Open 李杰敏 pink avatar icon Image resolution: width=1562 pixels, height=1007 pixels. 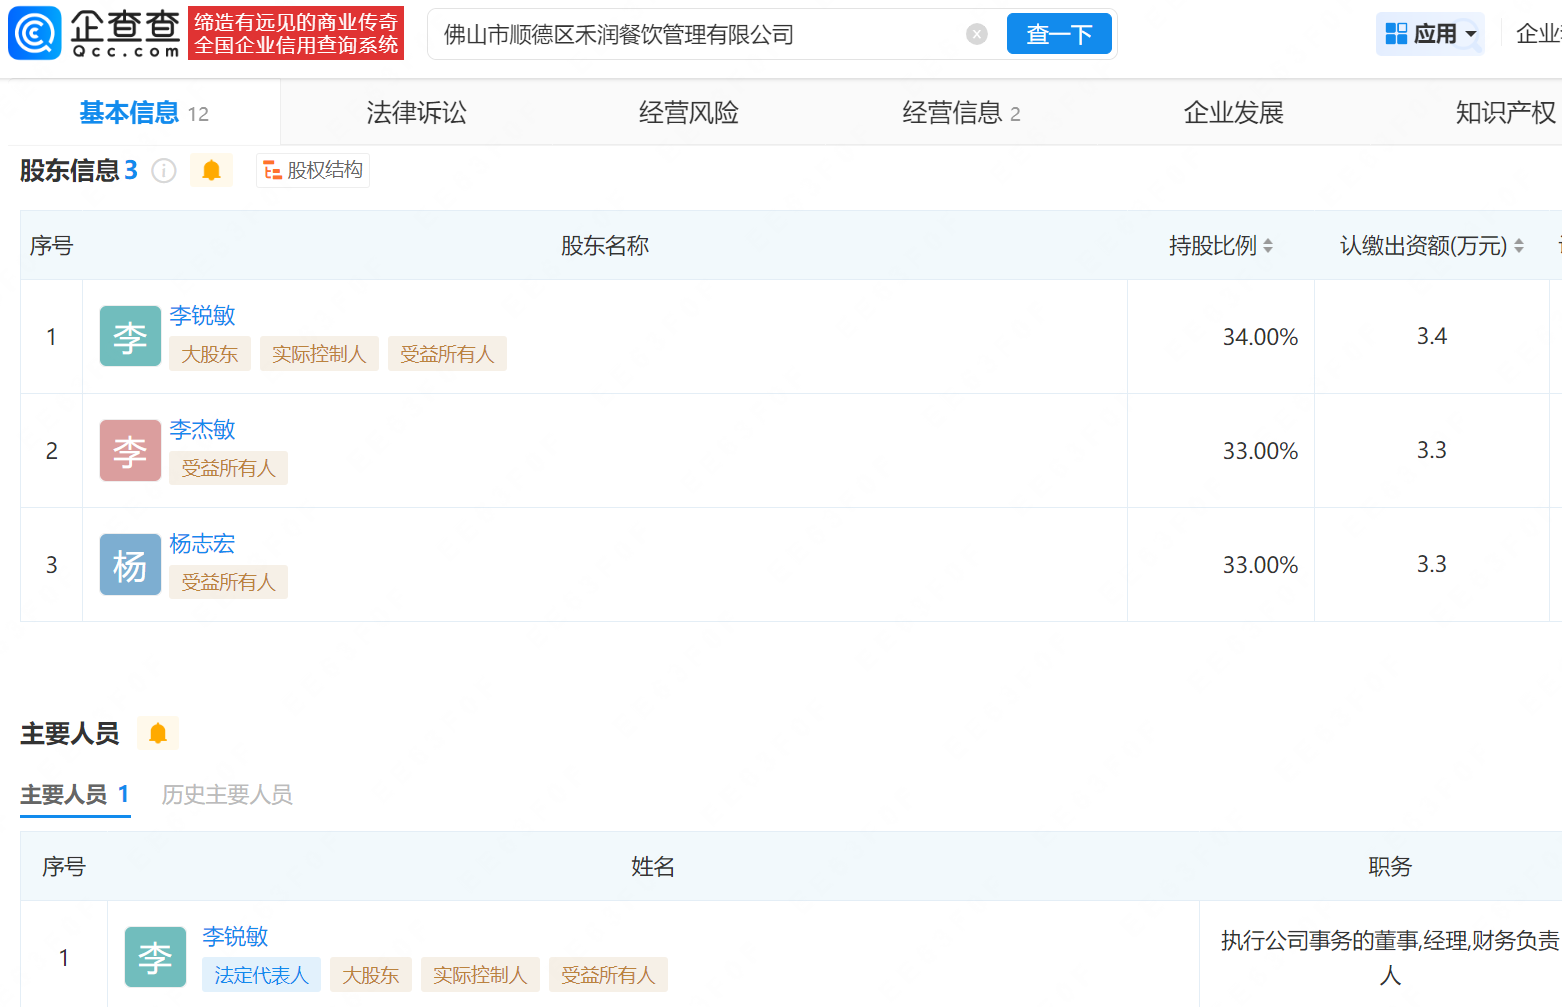[130, 450]
